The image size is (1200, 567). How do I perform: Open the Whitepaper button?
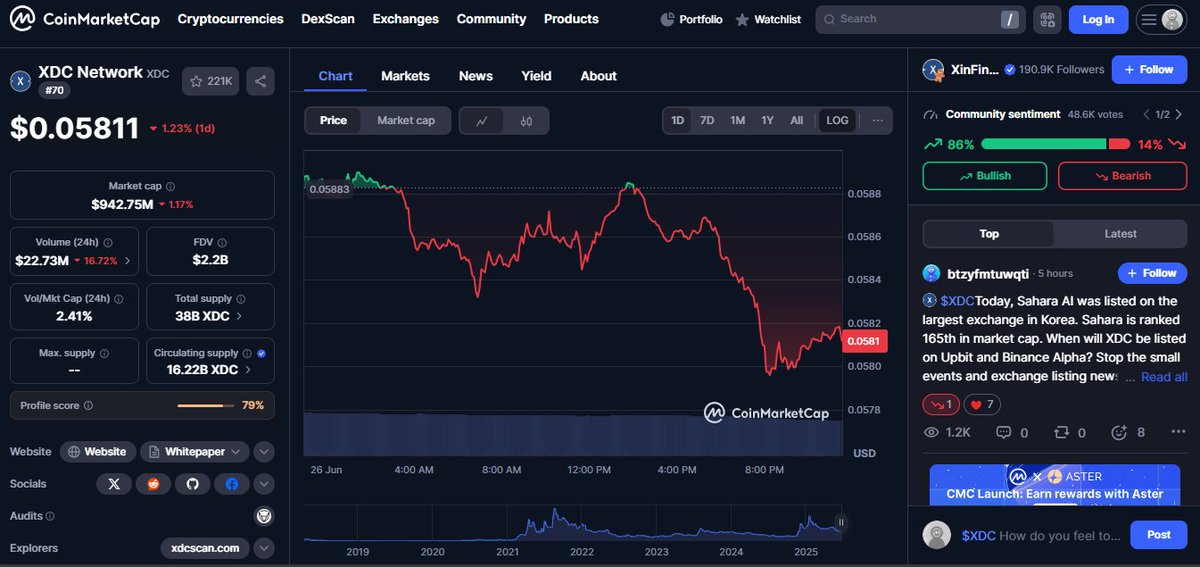(195, 452)
